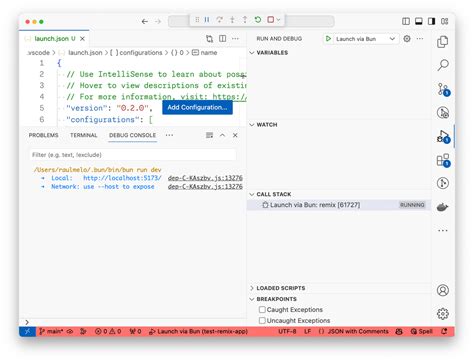The image size is (474, 362).
Task: Open Customize Layout options
Action: (x=445, y=21)
